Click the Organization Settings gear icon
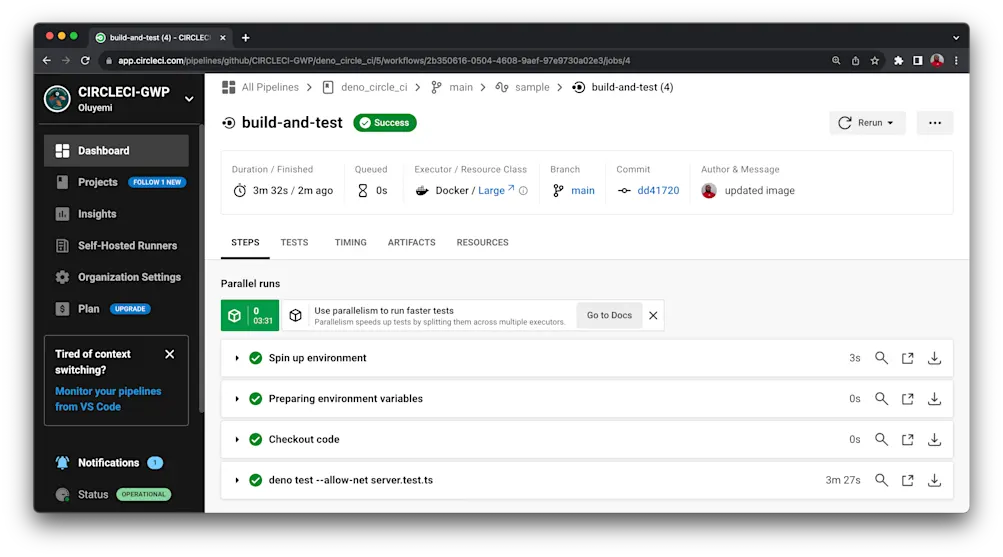Viewport: 1003px width, 557px height. [62, 277]
